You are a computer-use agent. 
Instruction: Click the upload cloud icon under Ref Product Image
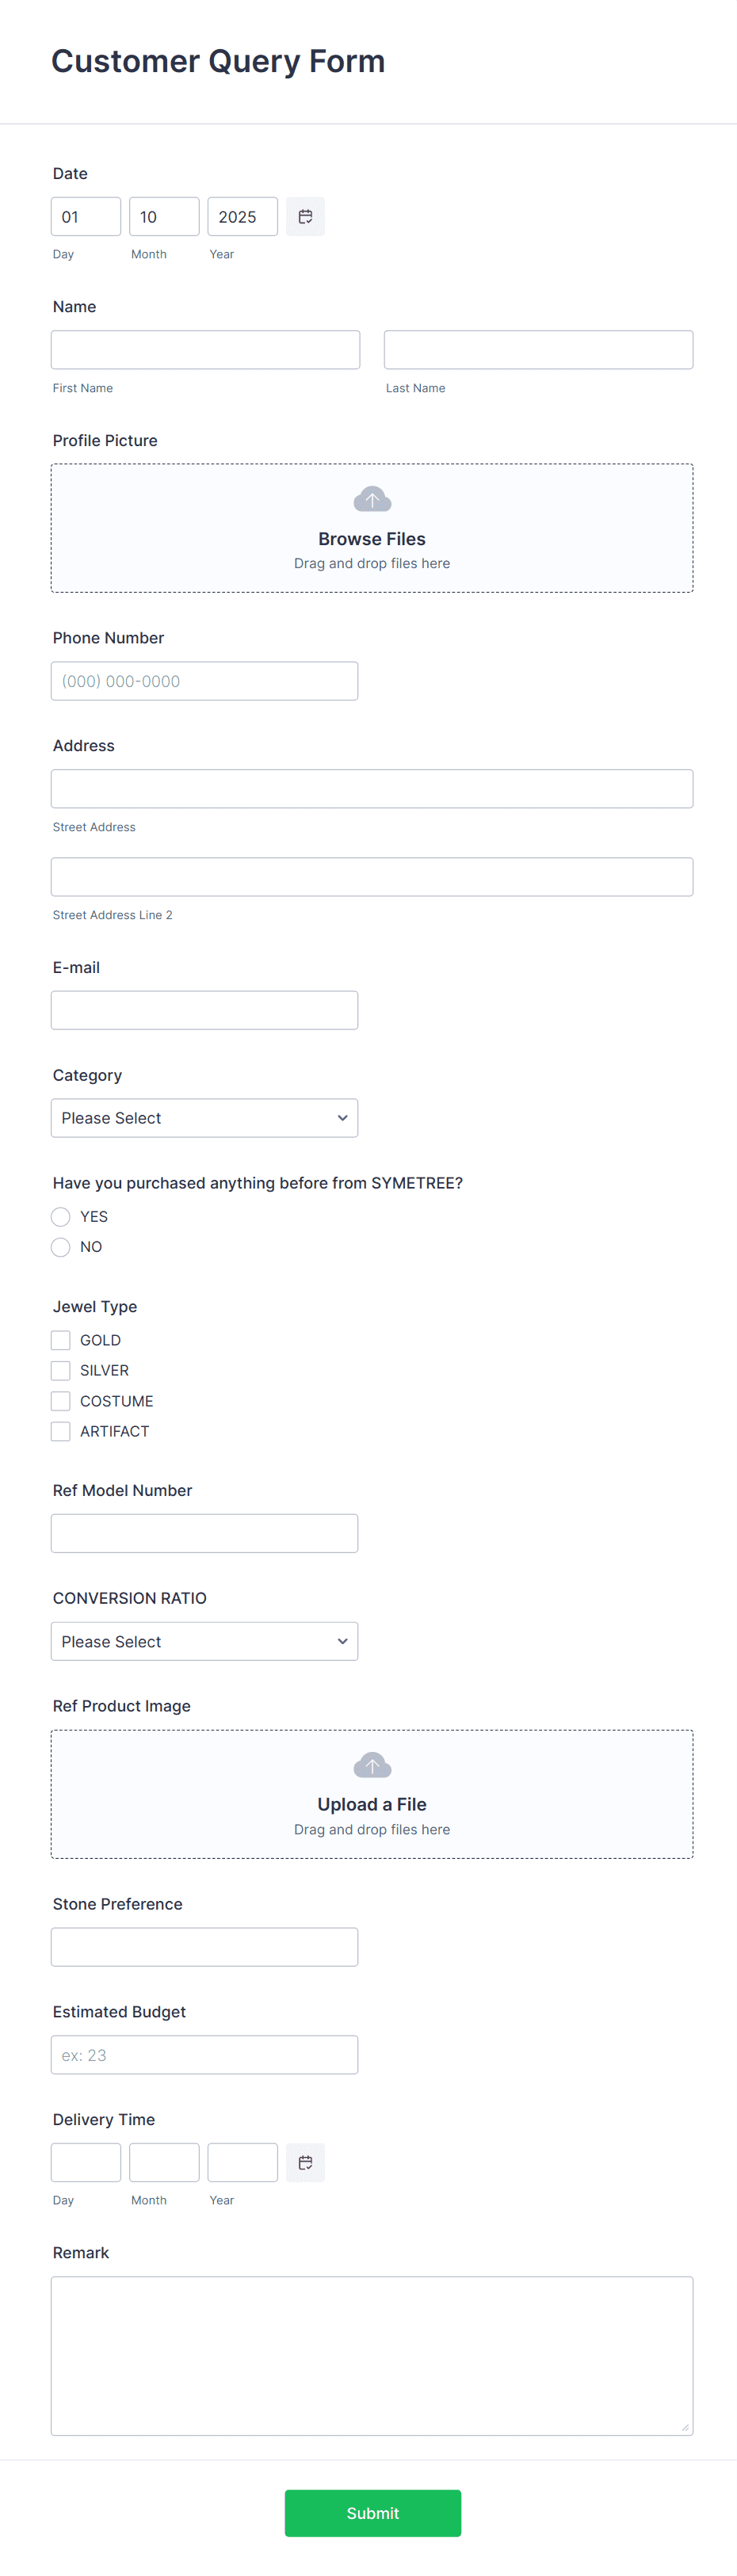(372, 1765)
